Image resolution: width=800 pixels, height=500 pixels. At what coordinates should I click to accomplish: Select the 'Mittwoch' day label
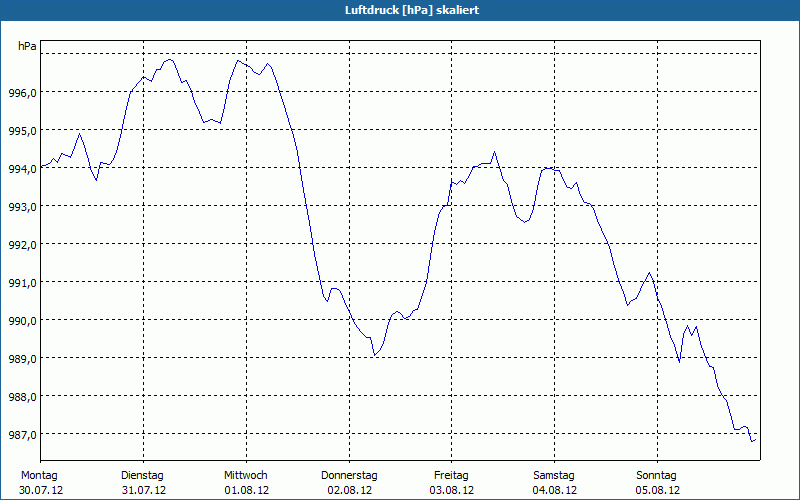(x=245, y=476)
